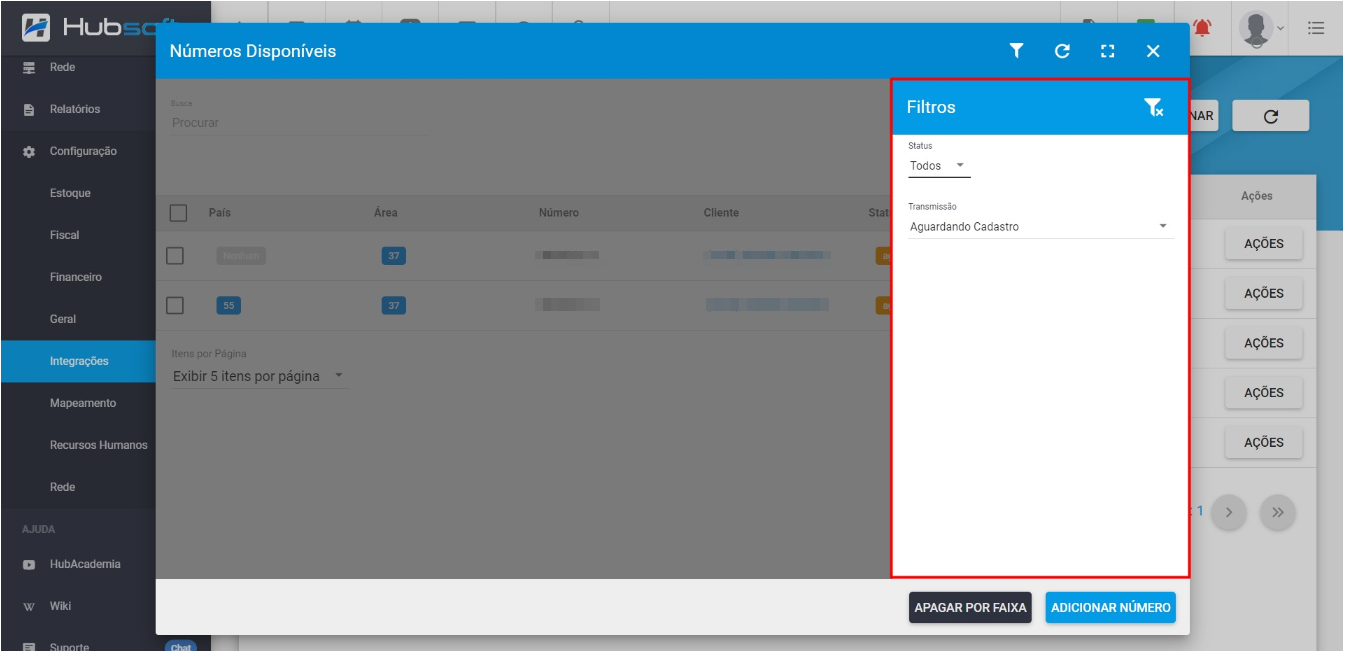Open the Estoque submenu item
The width and height of the screenshot is (1351, 651).
(70, 193)
